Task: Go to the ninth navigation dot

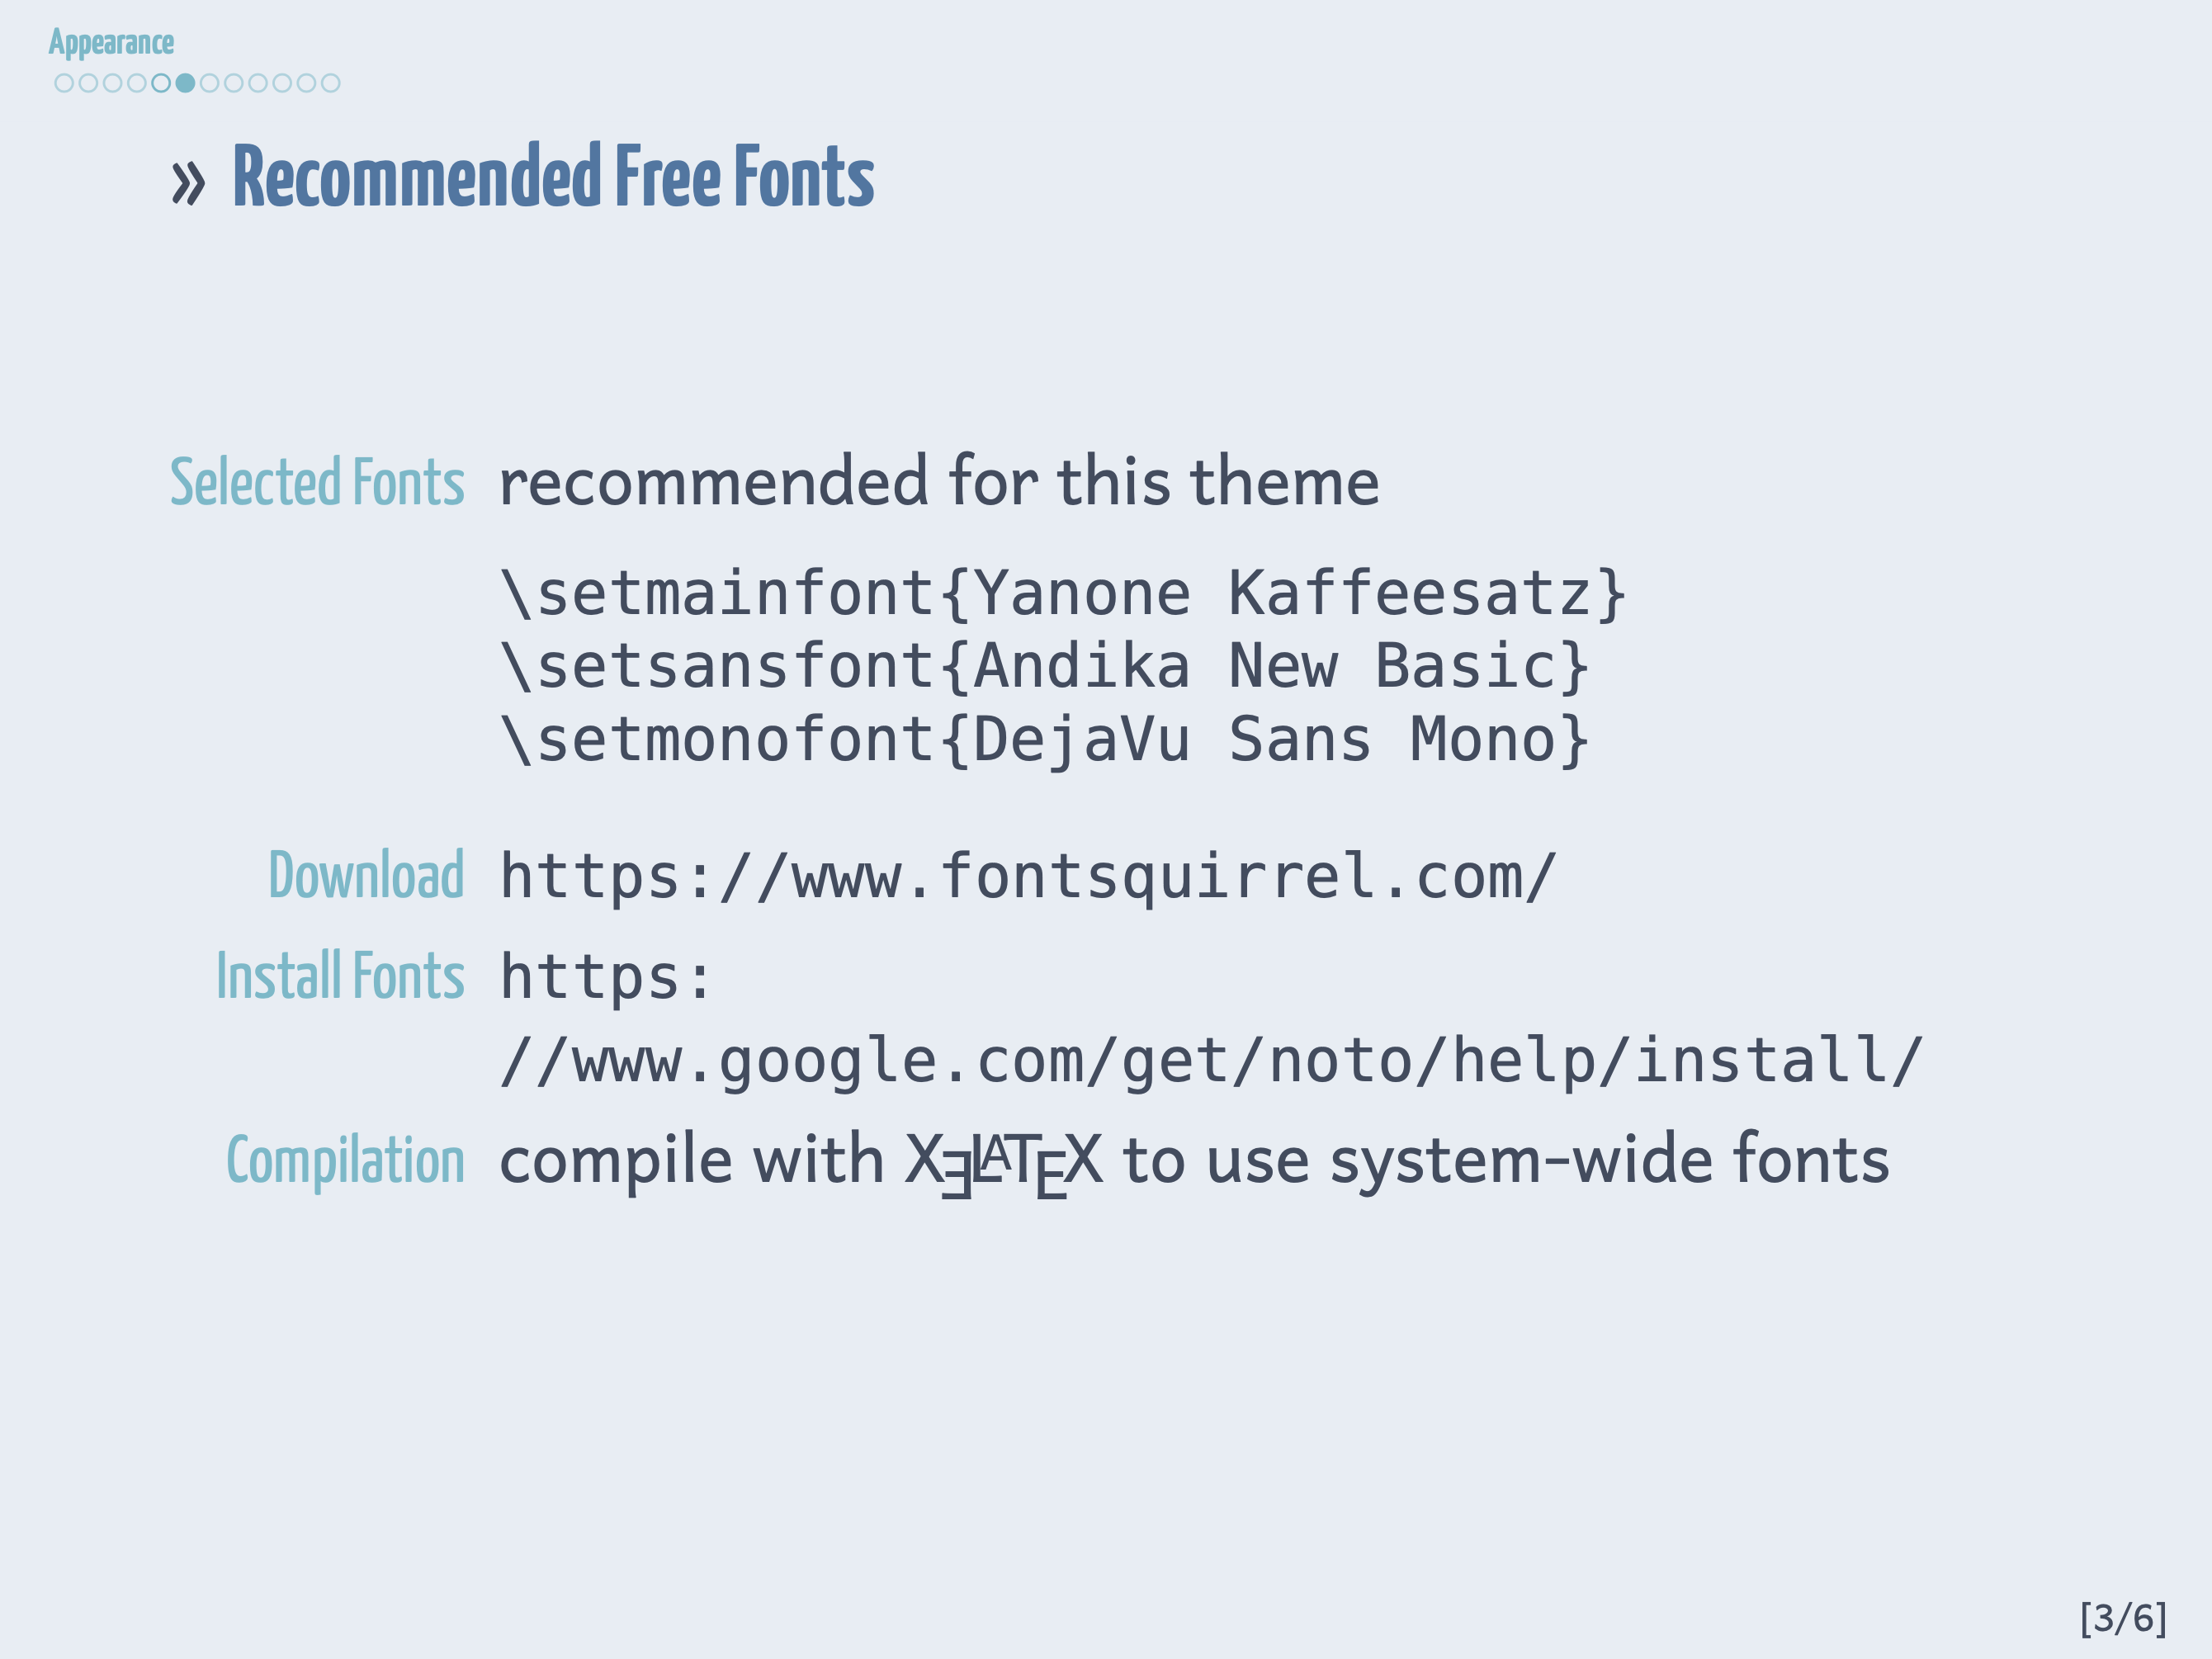Action: point(258,83)
